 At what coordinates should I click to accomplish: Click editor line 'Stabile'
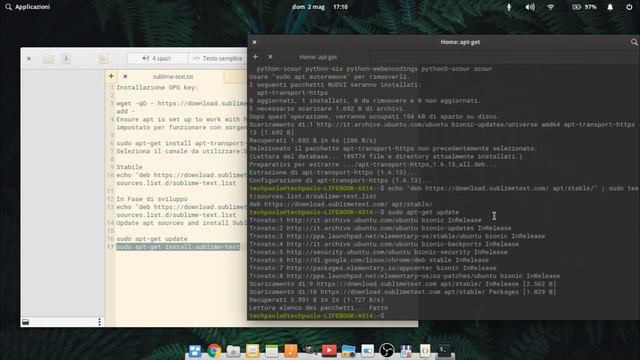click(129, 167)
